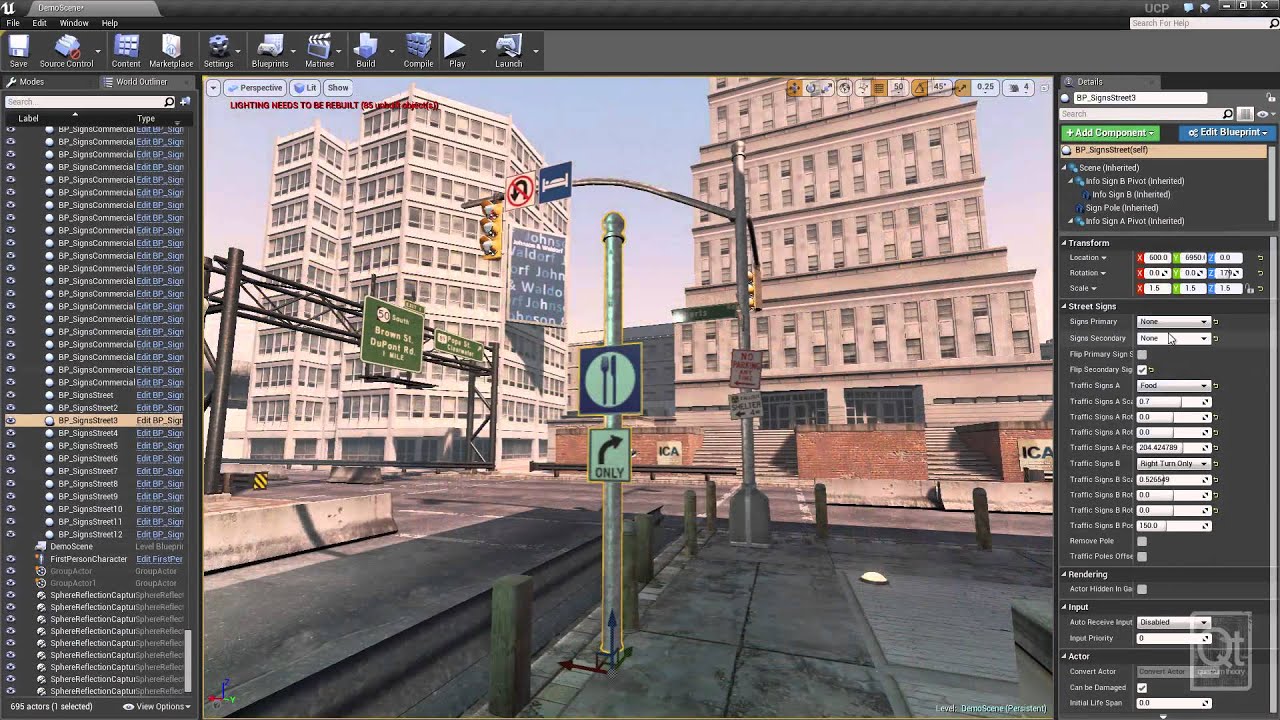Image resolution: width=1280 pixels, height=720 pixels.
Task: Toggle Actor Hidden In Game checkbox
Action: click(x=1142, y=590)
